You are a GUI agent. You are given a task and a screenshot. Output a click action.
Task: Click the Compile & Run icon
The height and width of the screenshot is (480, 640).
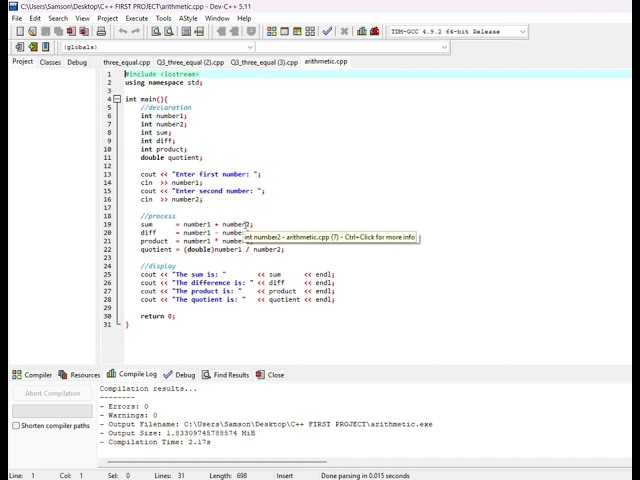(297, 31)
